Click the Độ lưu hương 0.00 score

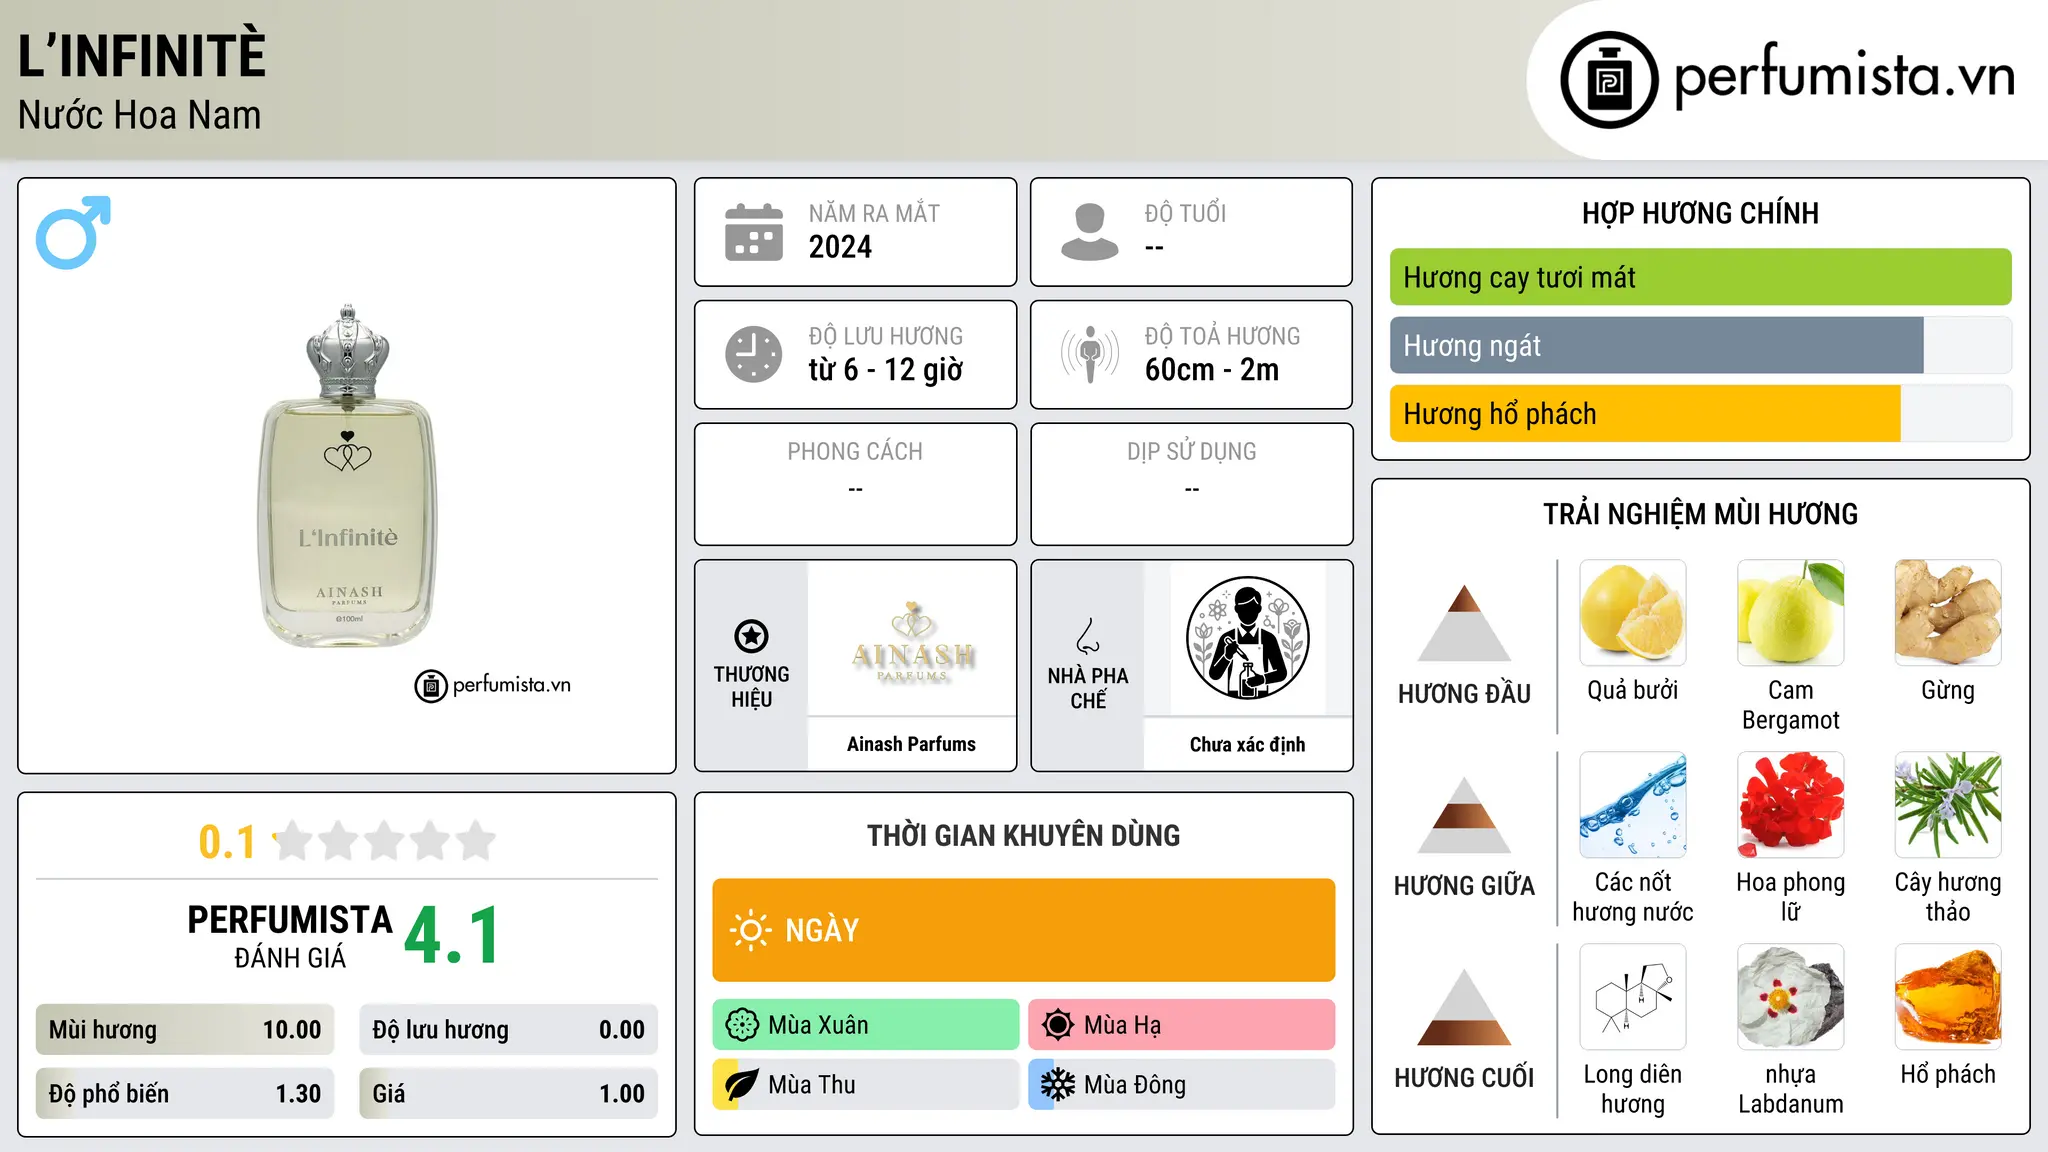[509, 1029]
